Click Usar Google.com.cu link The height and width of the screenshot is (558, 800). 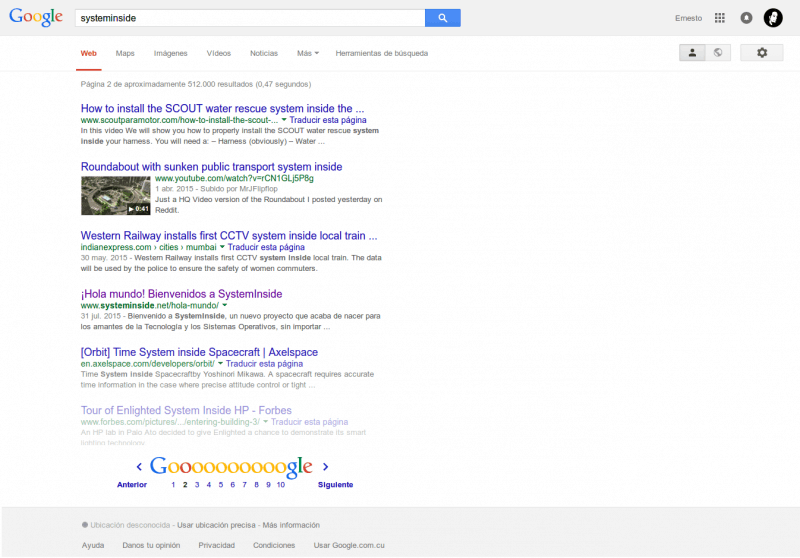click(x=349, y=545)
